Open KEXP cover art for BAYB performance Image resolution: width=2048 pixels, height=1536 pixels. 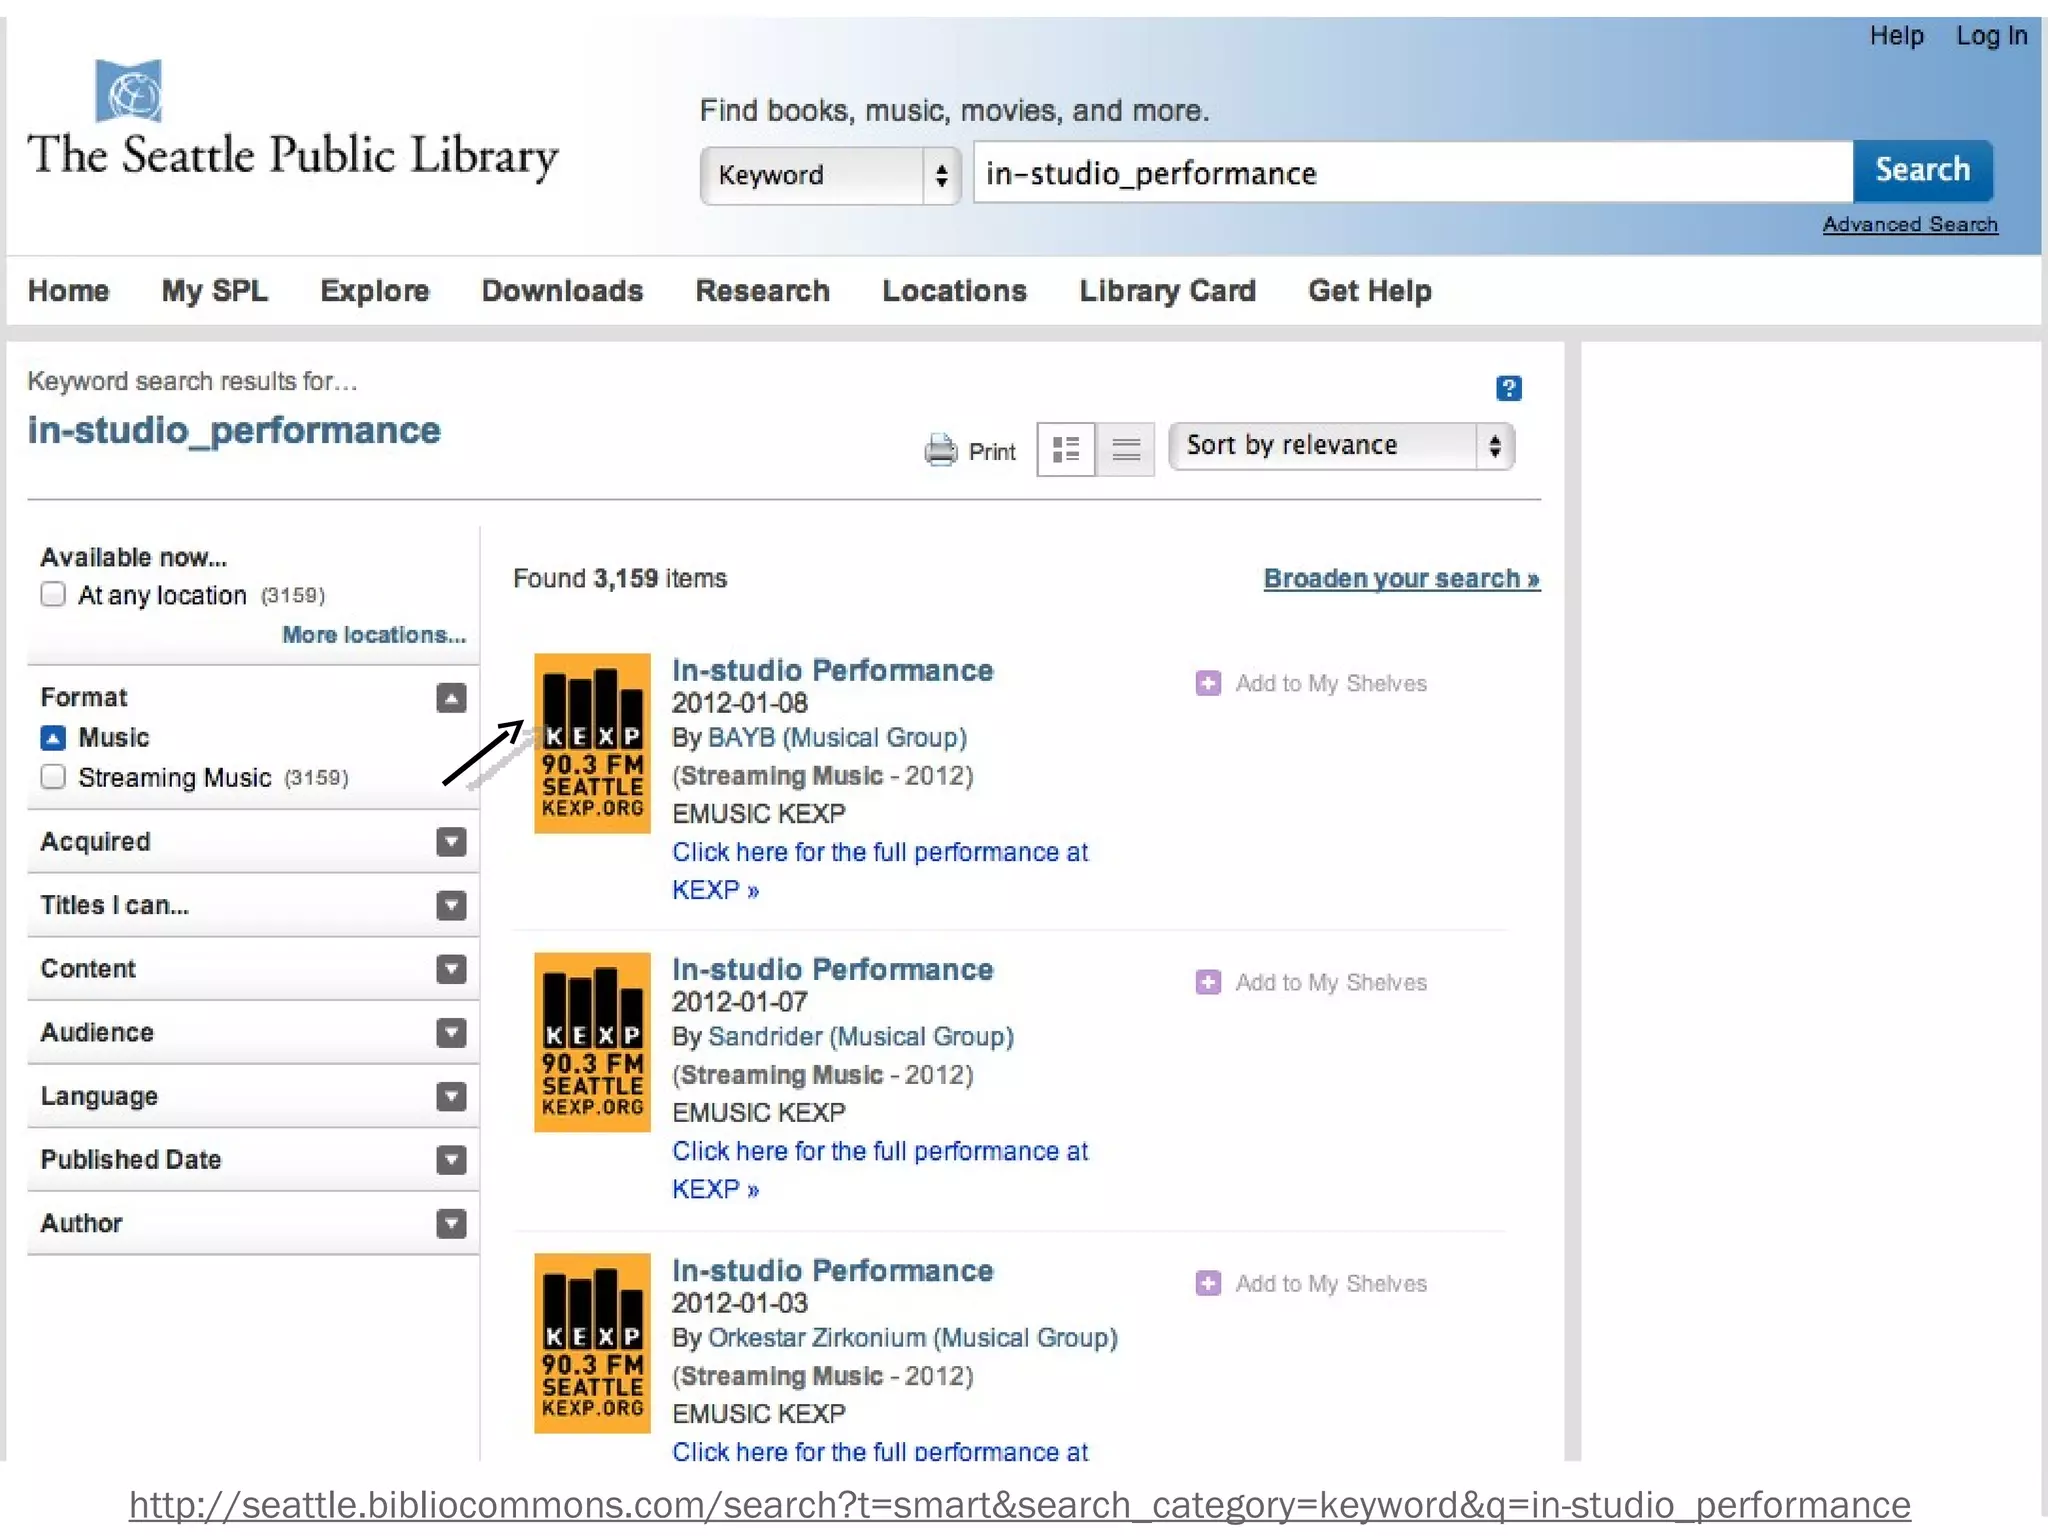pyautogui.click(x=592, y=743)
